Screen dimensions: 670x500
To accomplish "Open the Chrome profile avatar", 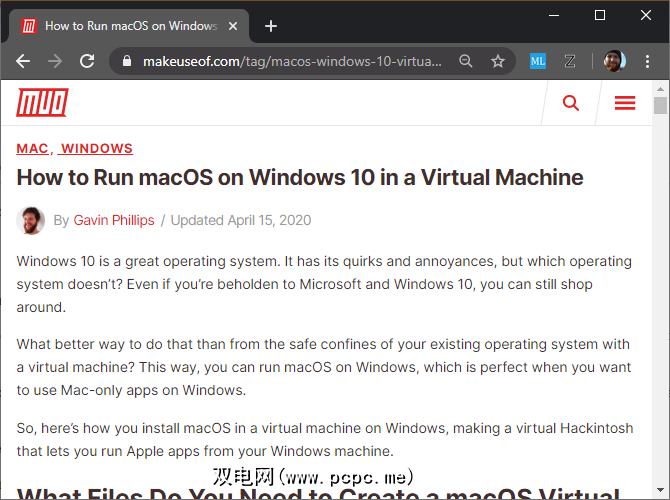I will pyautogui.click(x=614, y=61).
